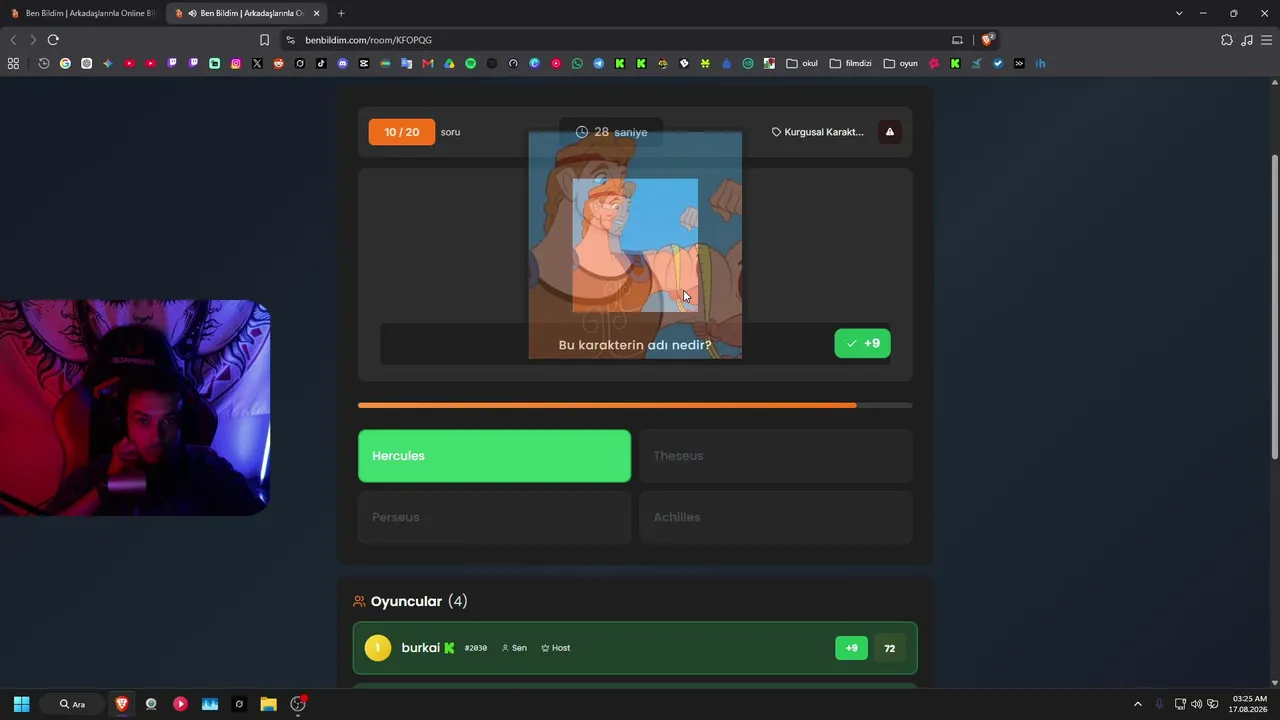Expand the okul bookmarks folder
The image size is (1280, 720).
(x=802, y=63)
